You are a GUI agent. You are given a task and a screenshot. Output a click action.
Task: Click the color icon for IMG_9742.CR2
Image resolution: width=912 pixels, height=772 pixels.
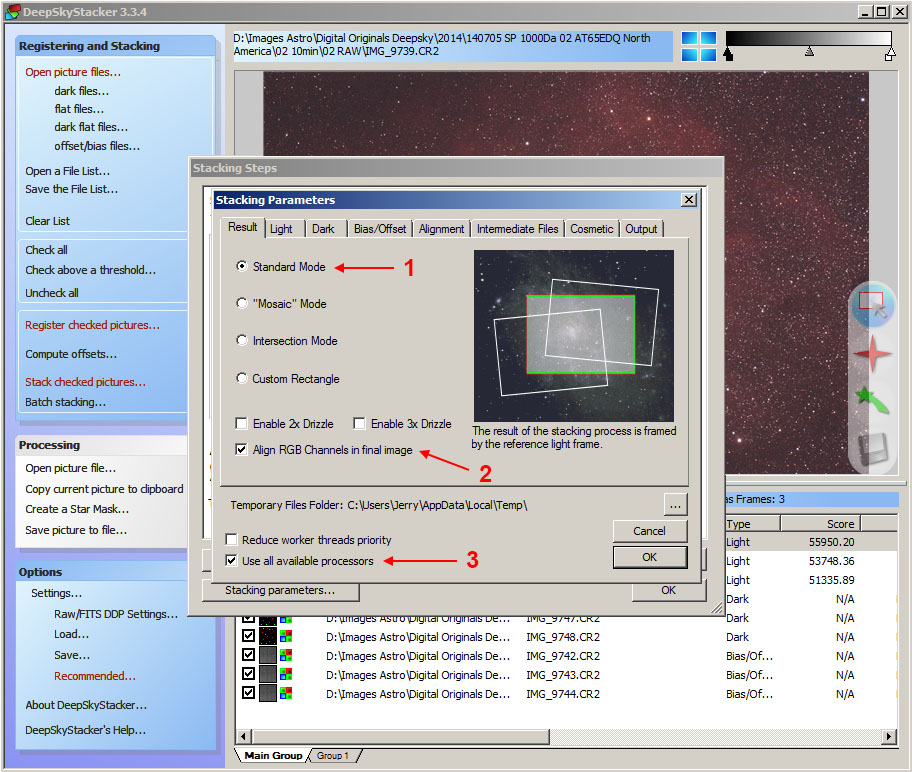[x=286, y=655]
